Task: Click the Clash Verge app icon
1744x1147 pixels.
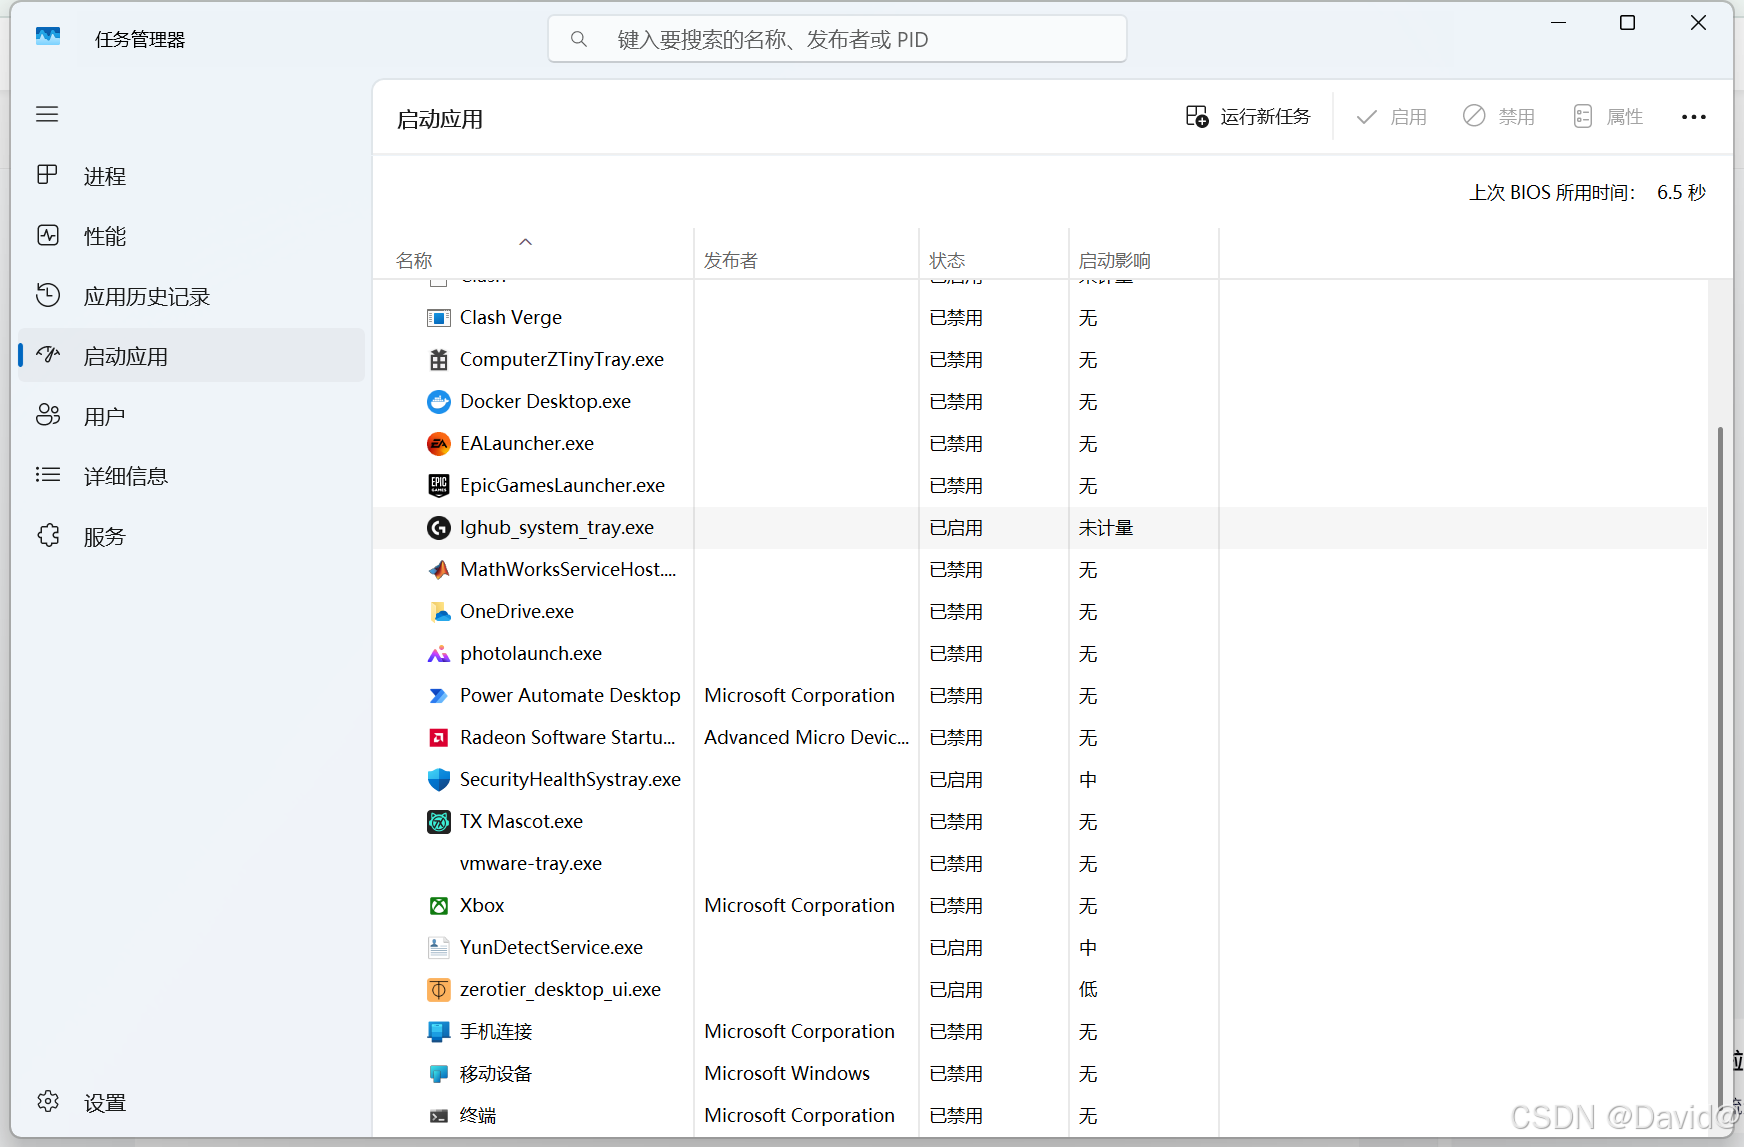Action: [x=438, y=318]
